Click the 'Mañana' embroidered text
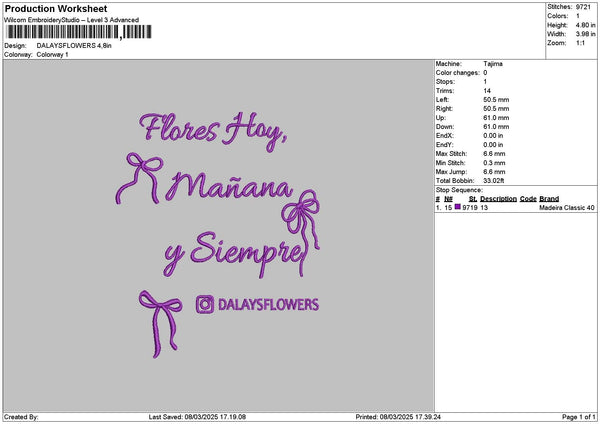 click(x=230, y=186)
